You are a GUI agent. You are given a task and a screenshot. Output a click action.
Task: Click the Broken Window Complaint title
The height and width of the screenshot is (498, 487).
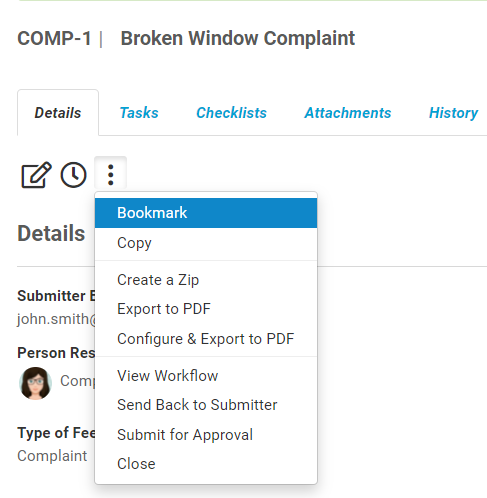(238, 38)
